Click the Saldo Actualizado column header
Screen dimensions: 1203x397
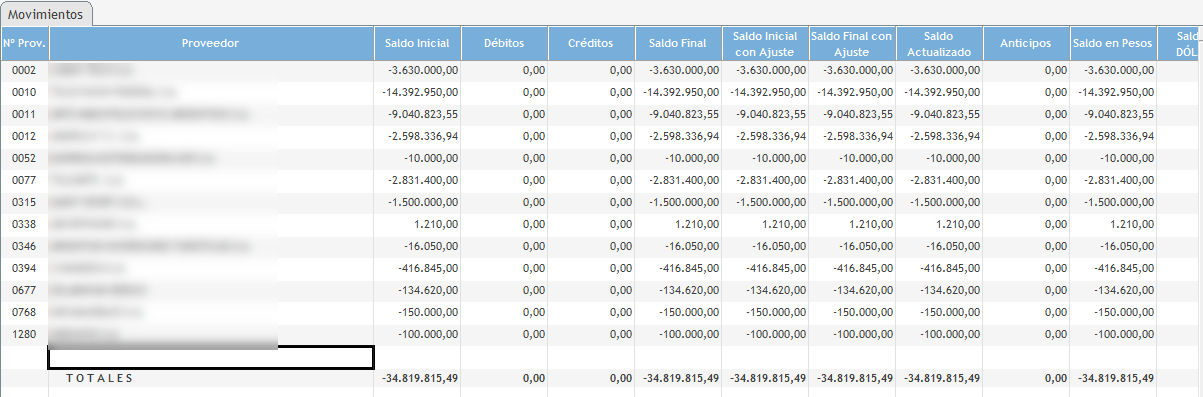pos(940,43)
